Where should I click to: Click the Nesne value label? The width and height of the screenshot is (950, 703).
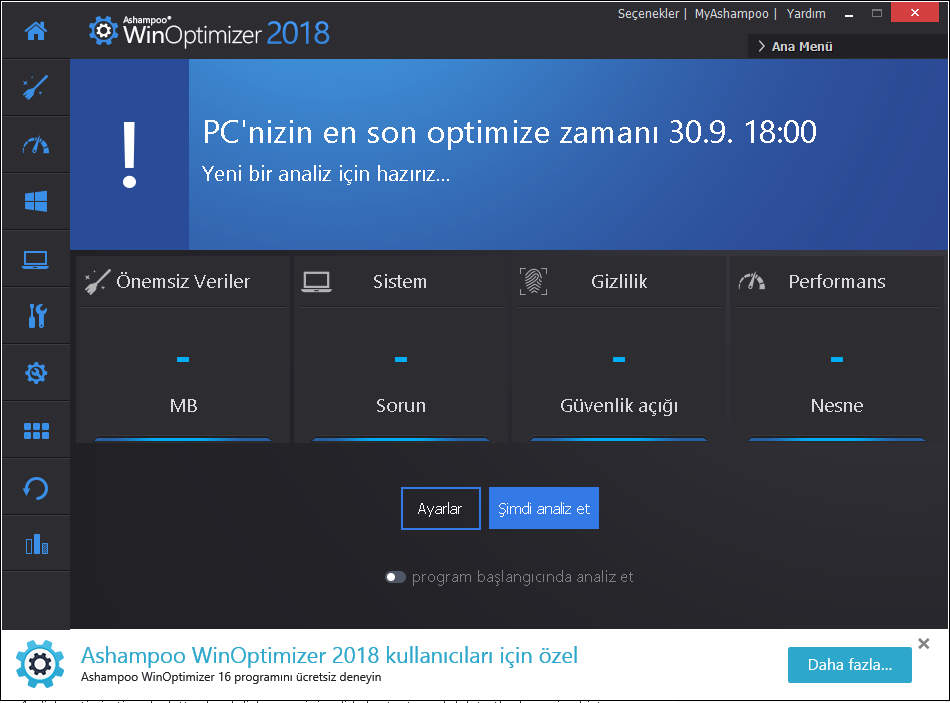tap(837, 405)
